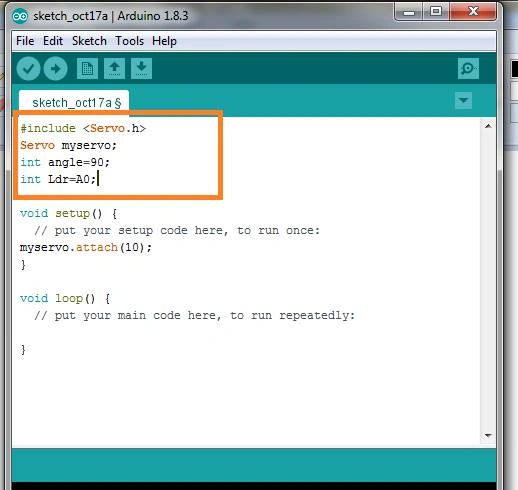Open the Sketch menu
Screen dimensions: 518x490
[89, 41]
